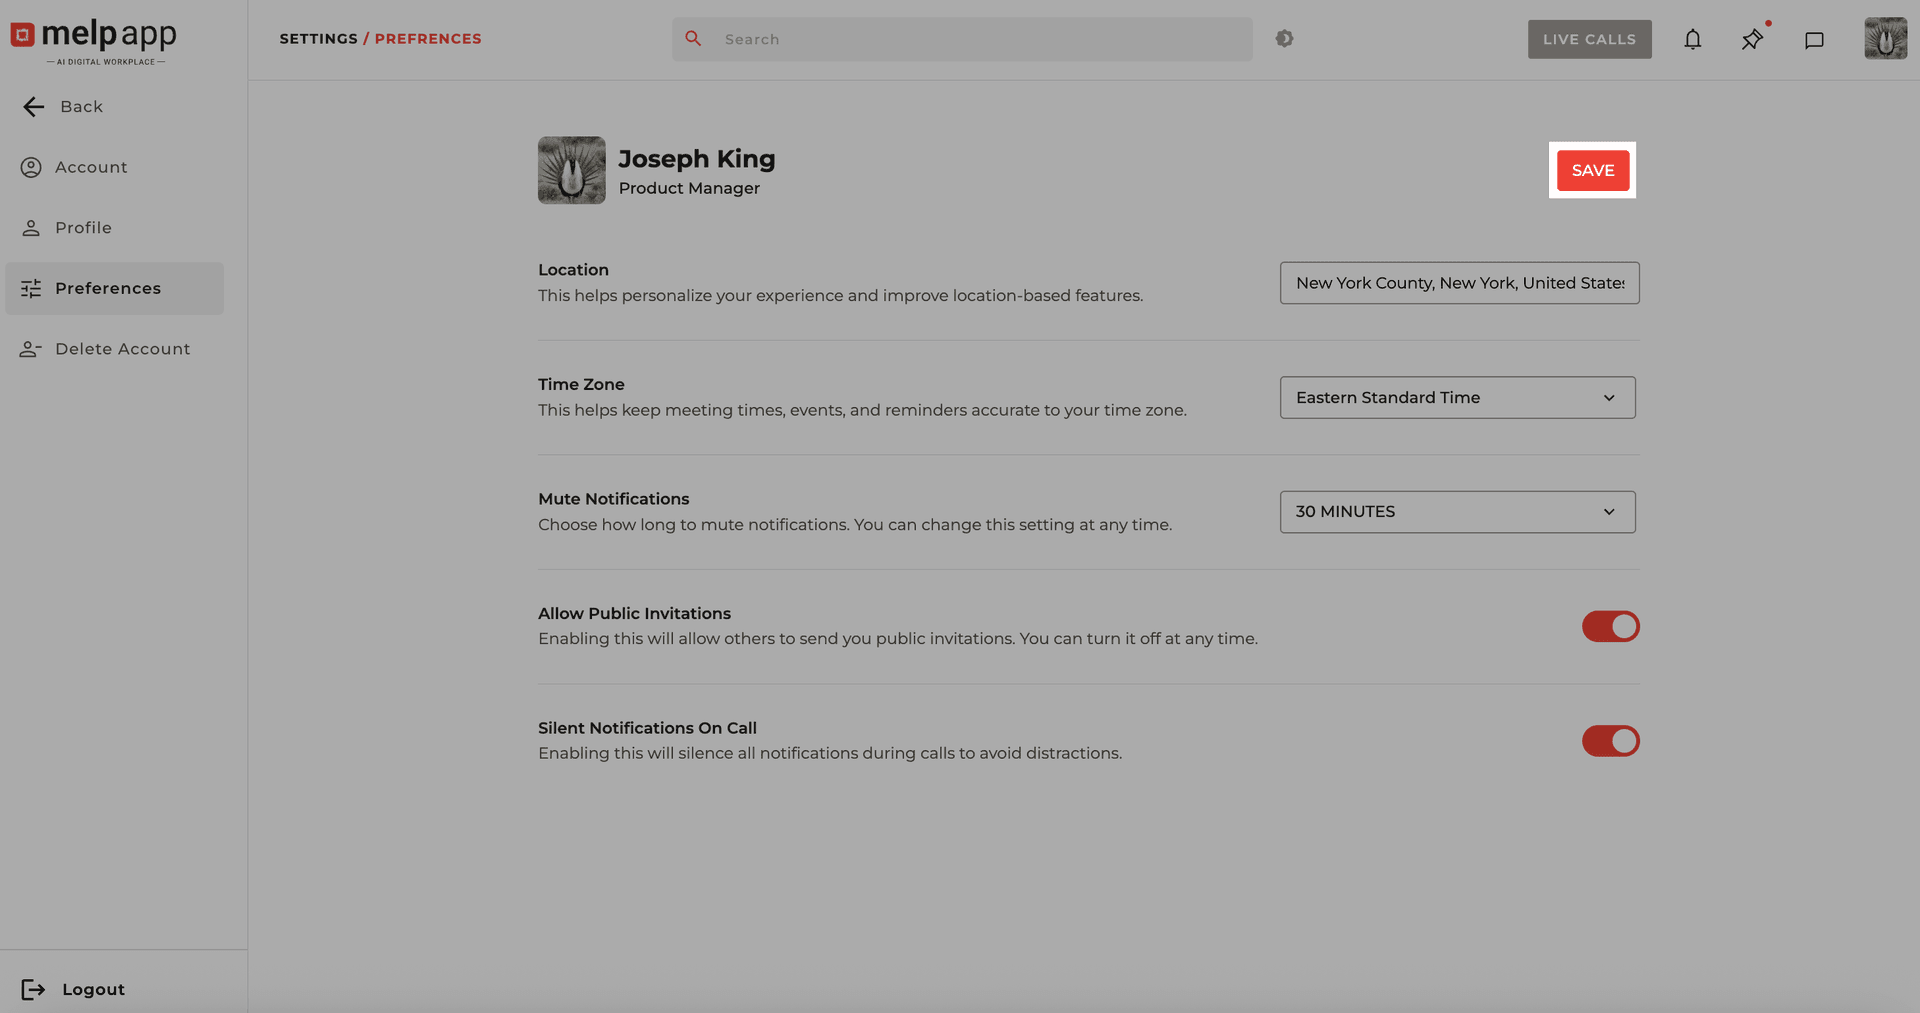
Task: Select Delete Account in sidebar
Action: (122, 349)
